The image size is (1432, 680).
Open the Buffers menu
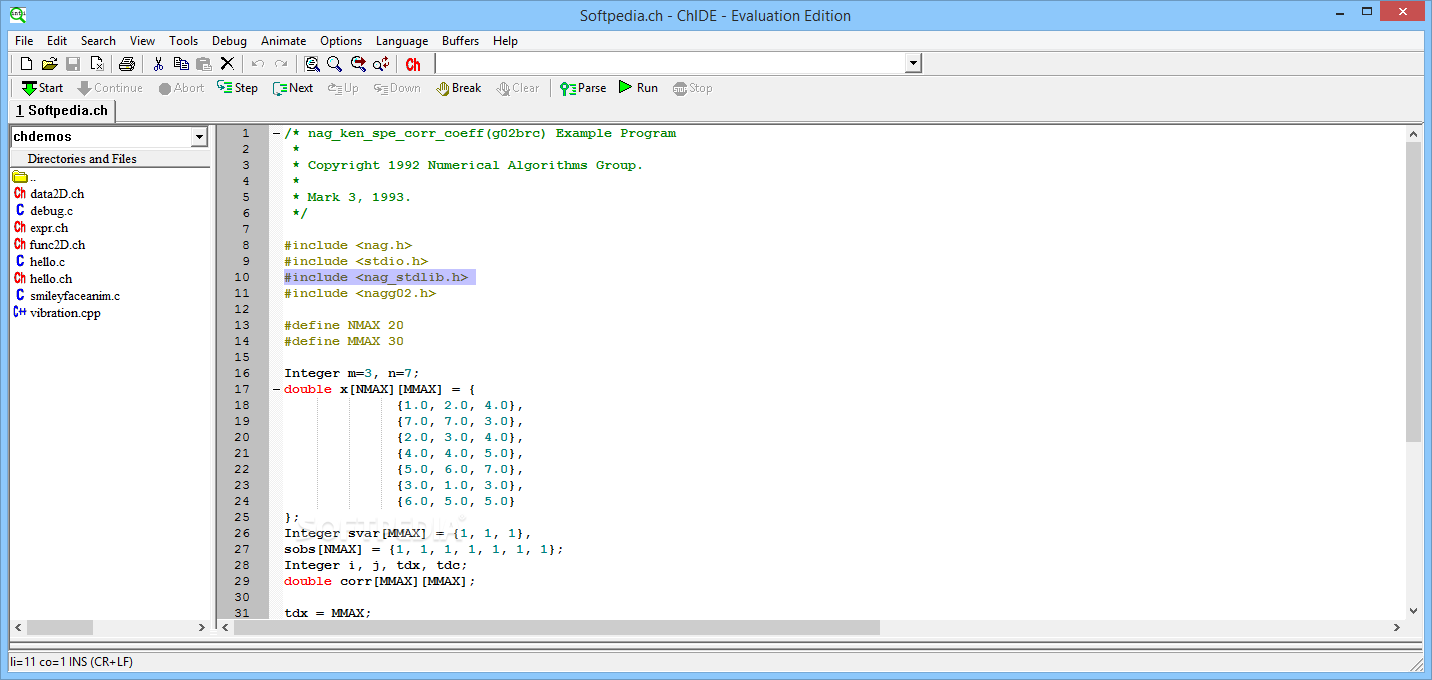(461, 41)
